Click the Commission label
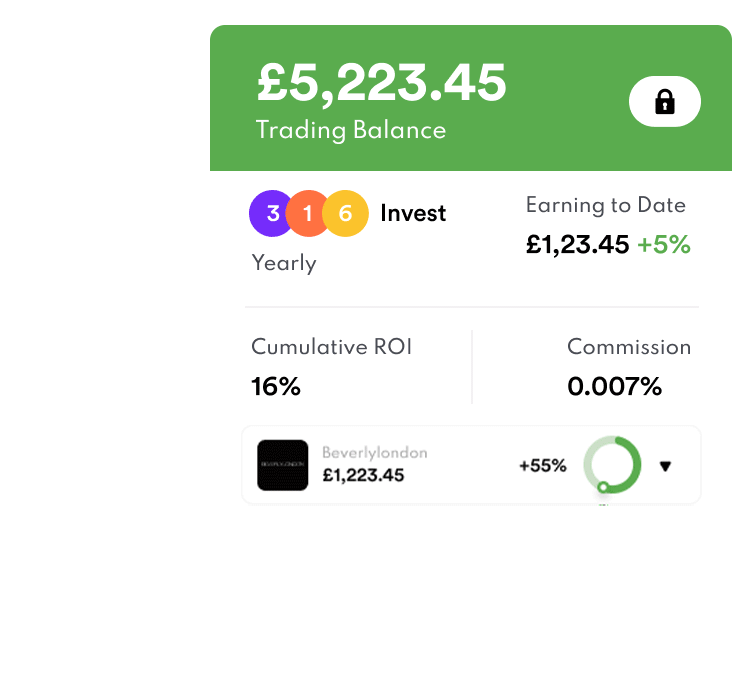Screen dimensions: 754x678 [x=629, y=347]
